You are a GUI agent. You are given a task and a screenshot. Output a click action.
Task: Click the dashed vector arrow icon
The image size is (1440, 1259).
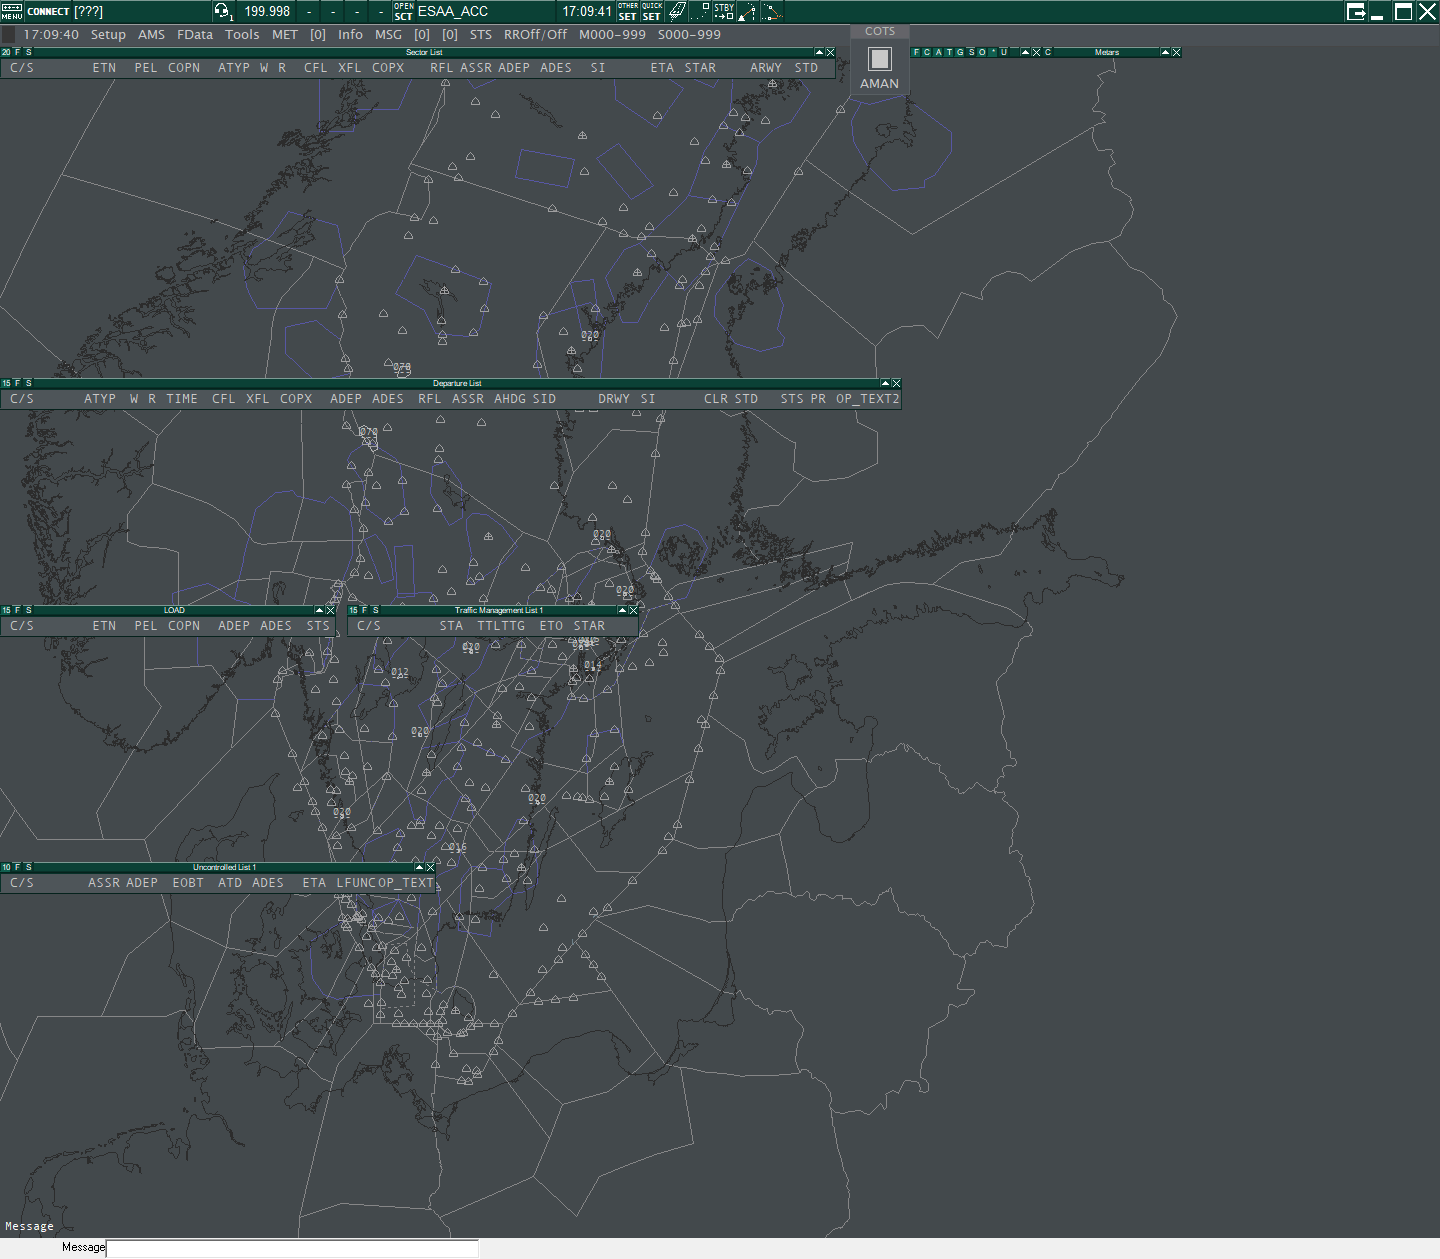tap(747, 11)
